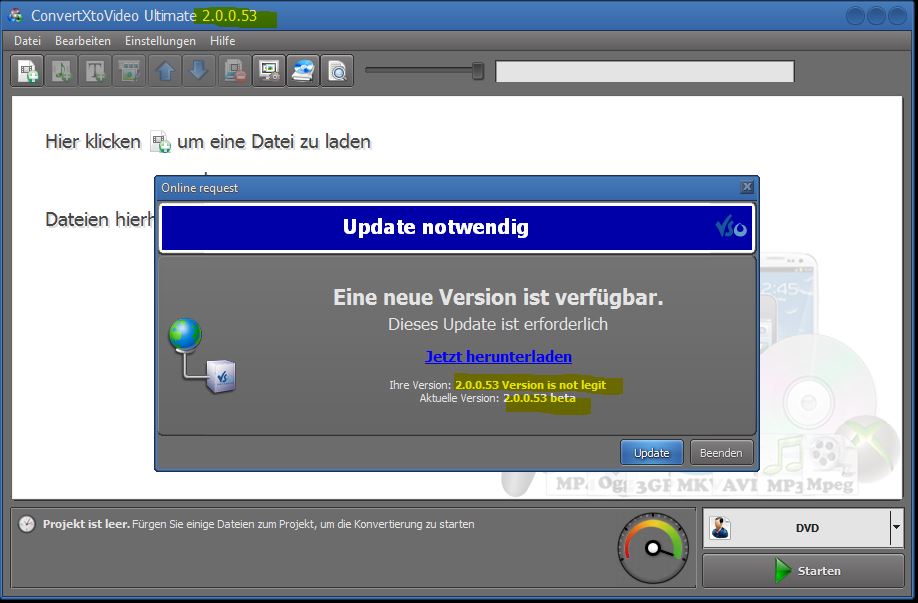Click the toolbar zoom slider handle

tap(478, 71)
